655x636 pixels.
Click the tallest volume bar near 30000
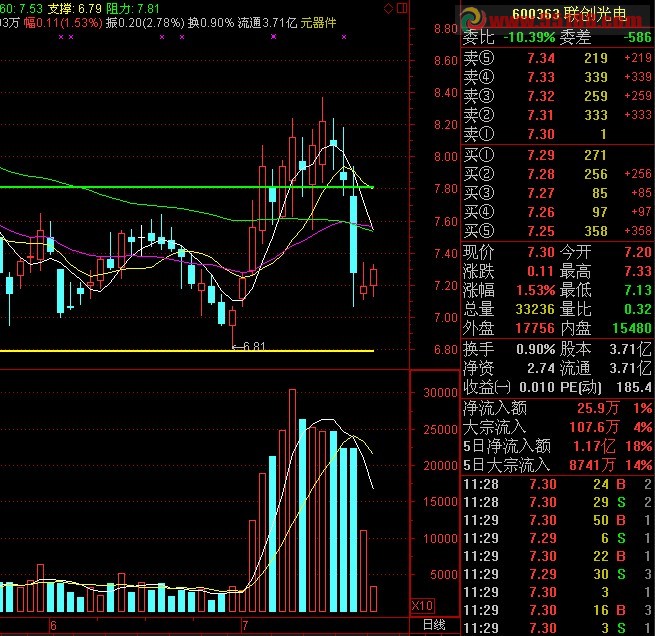(x=292, y=500)
